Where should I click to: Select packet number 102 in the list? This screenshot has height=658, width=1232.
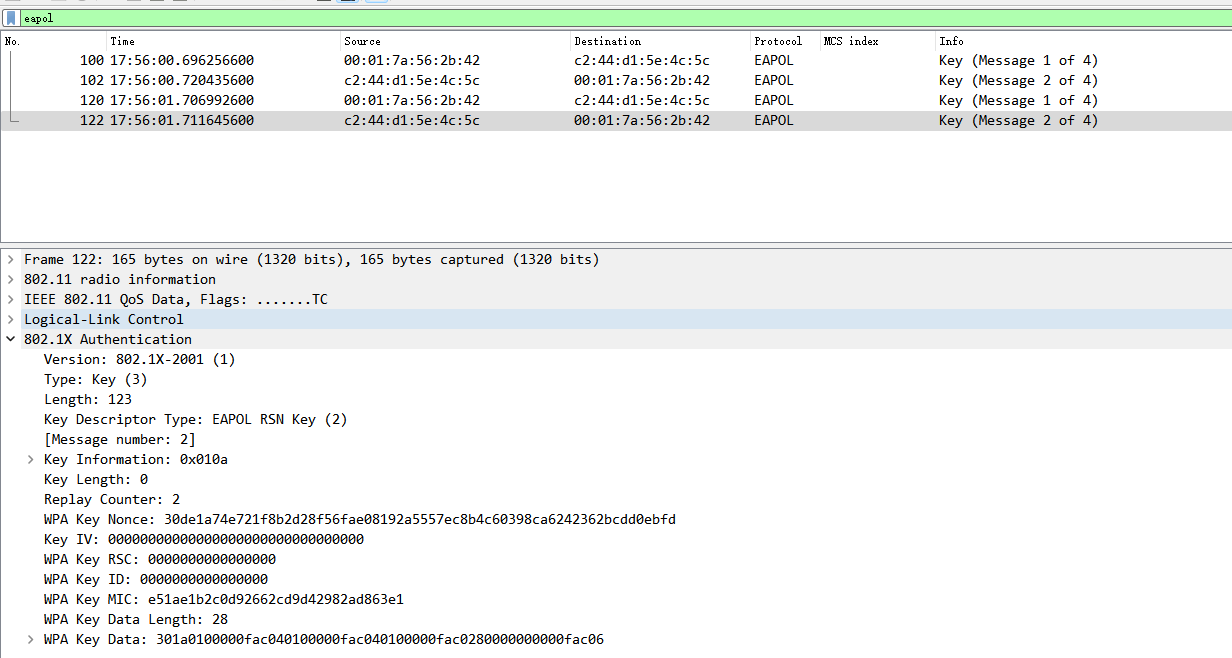pos(616,80)
